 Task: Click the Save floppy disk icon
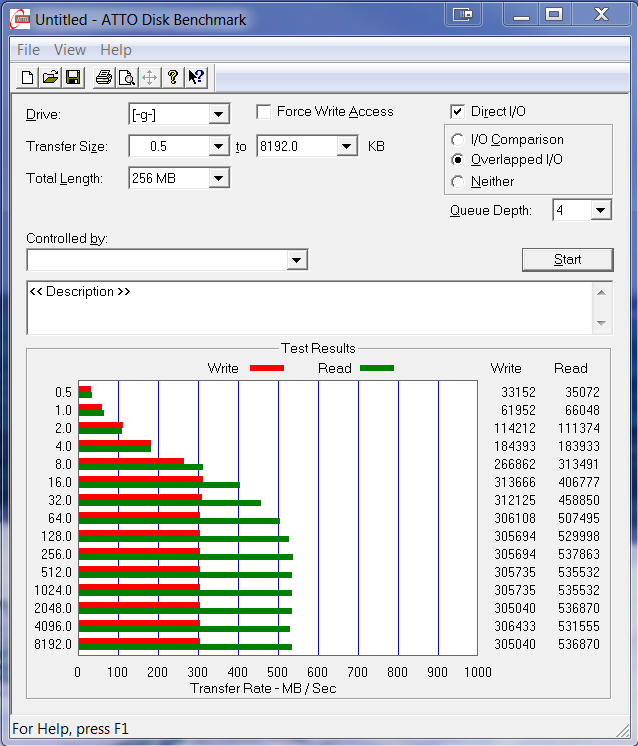(73, 77)
